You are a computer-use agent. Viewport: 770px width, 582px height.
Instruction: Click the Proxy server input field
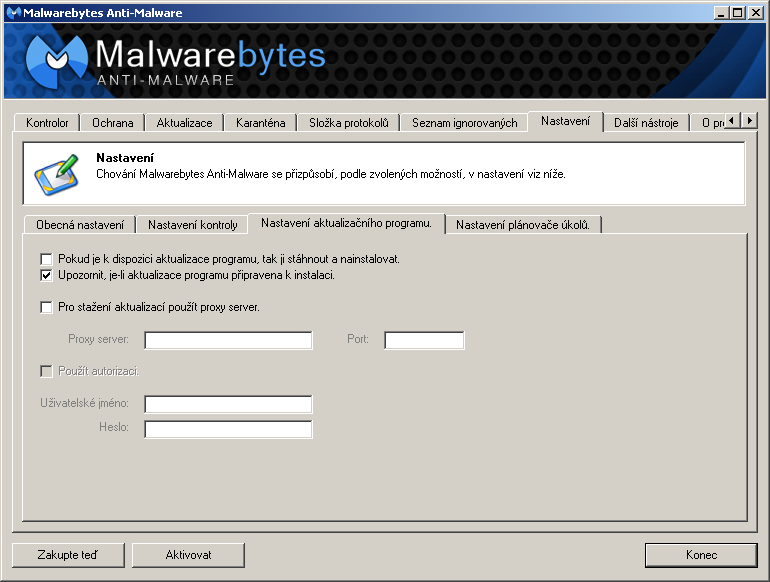point(228,340)
